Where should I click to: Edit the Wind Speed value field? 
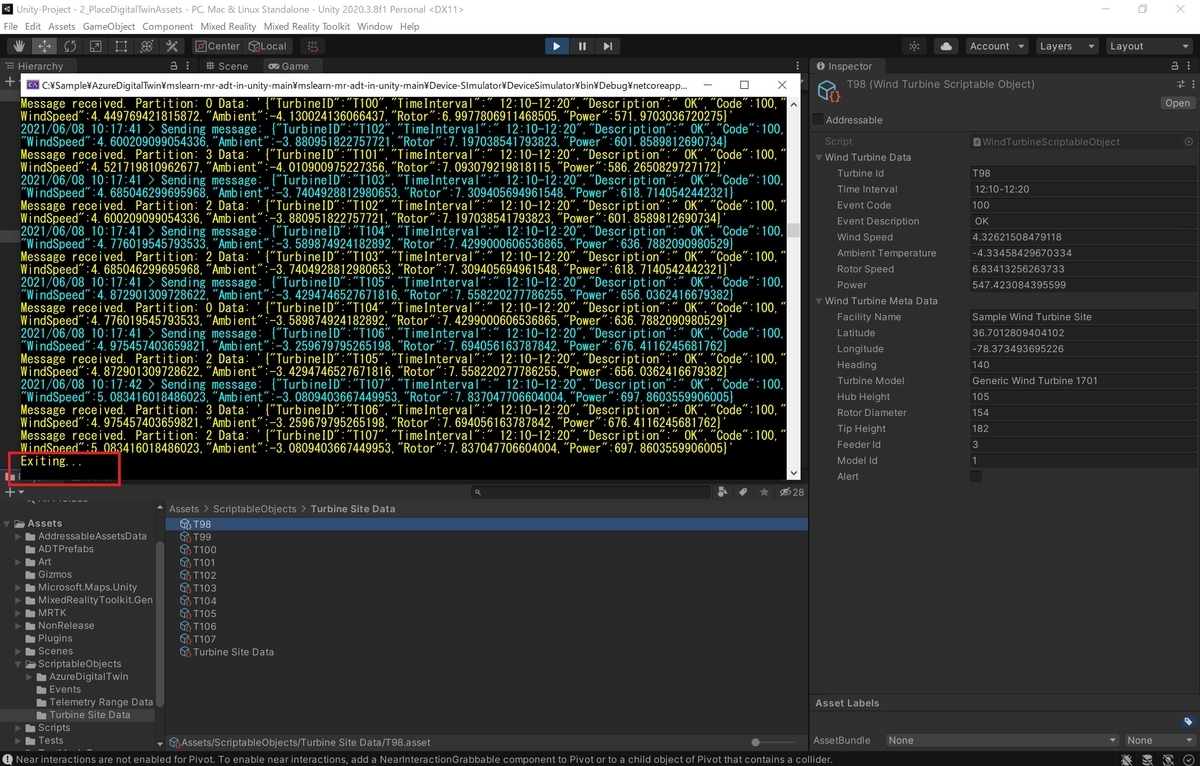[1083, 237]
